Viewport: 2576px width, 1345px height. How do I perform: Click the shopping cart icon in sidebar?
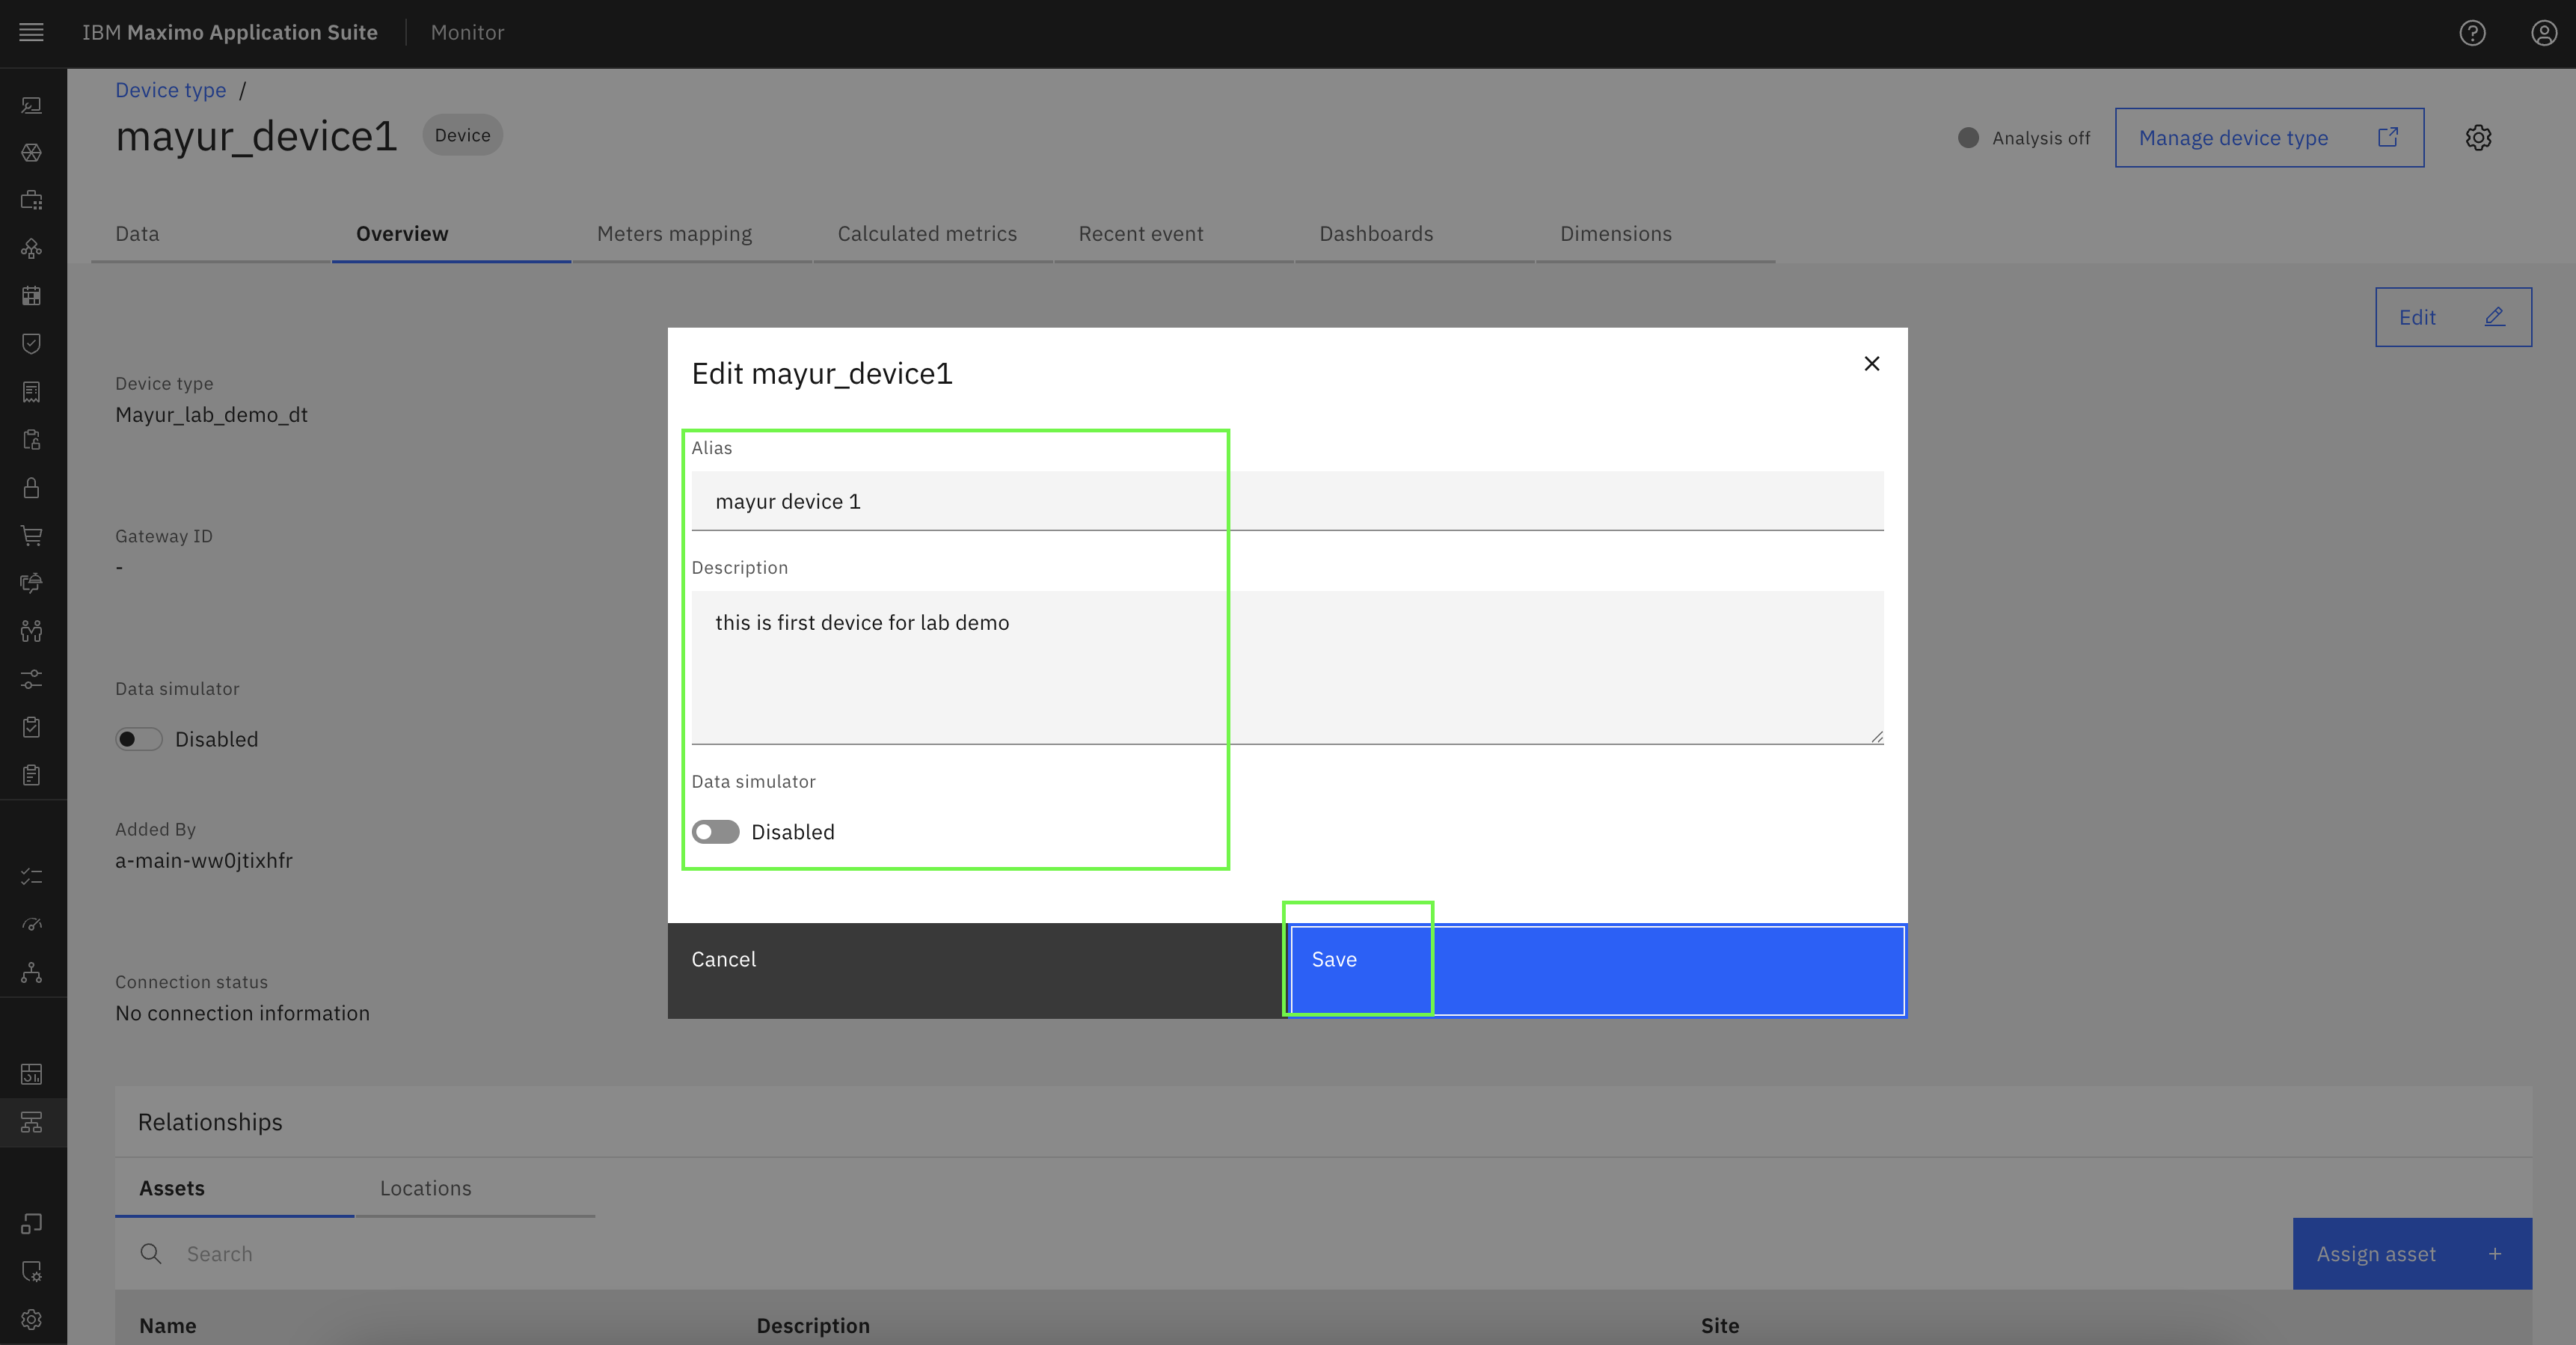point(32,535)
